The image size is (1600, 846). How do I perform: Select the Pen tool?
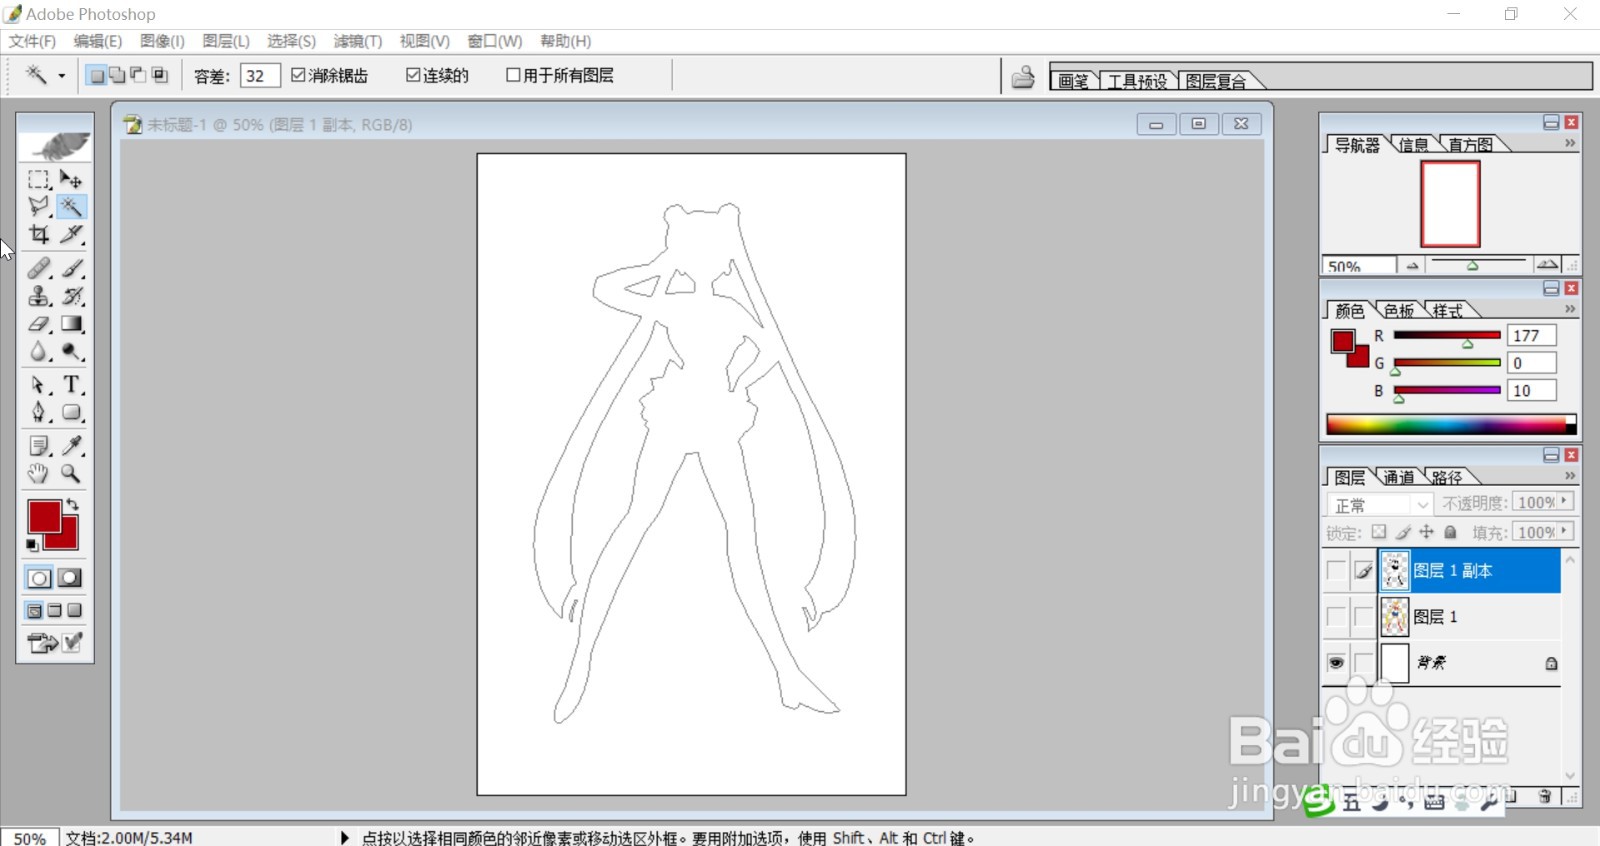pyautogui.click(x=39, y=412)
